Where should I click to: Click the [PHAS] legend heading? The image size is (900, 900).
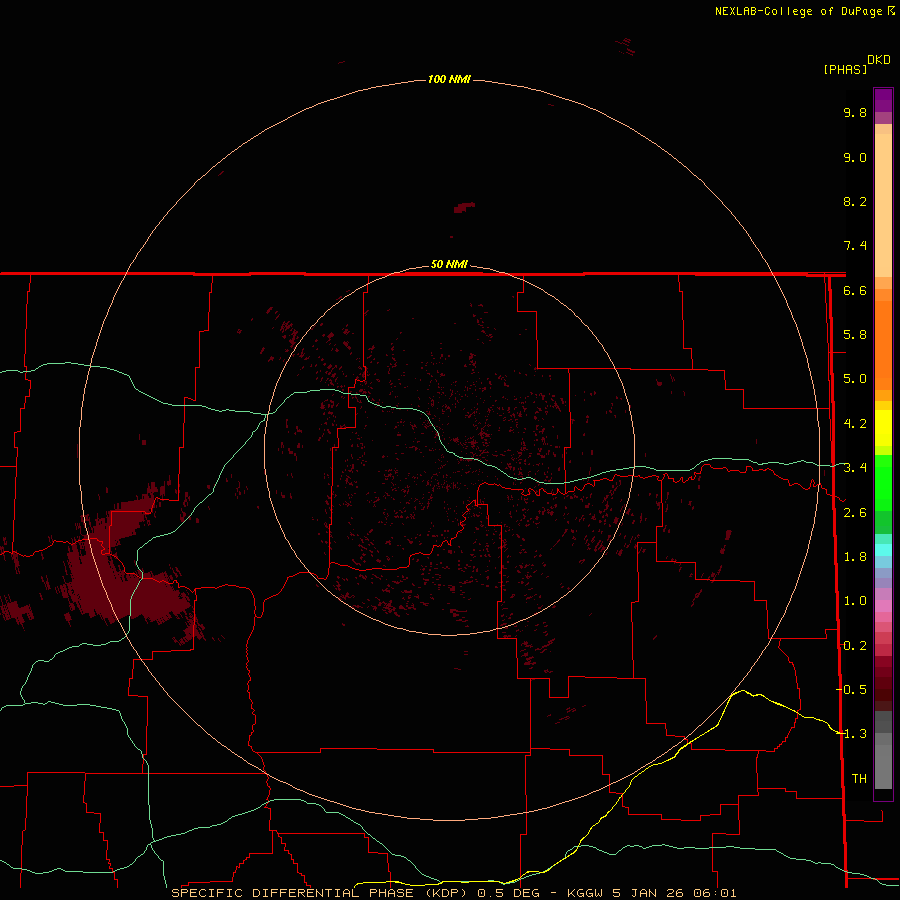pyautogui.click(x=845, y=70)
